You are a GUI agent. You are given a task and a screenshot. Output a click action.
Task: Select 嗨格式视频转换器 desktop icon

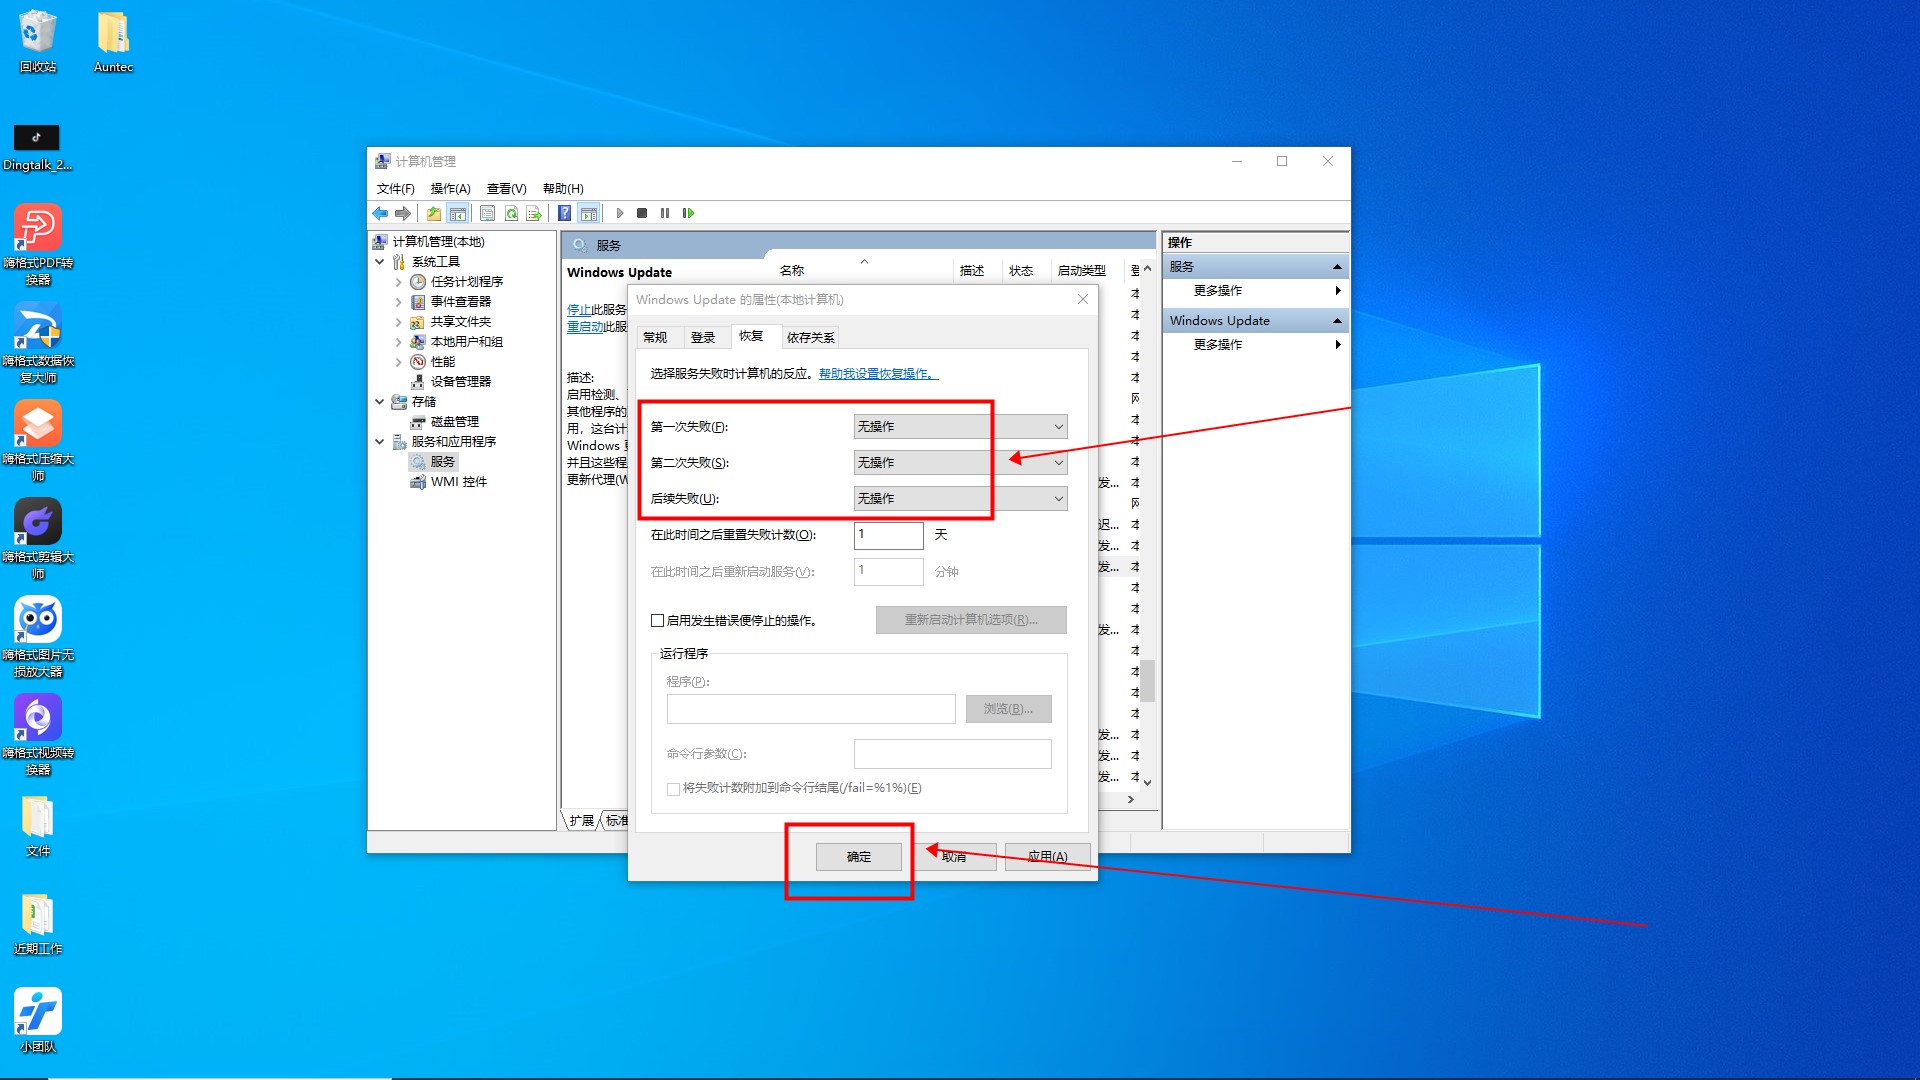tap(38, 735)
